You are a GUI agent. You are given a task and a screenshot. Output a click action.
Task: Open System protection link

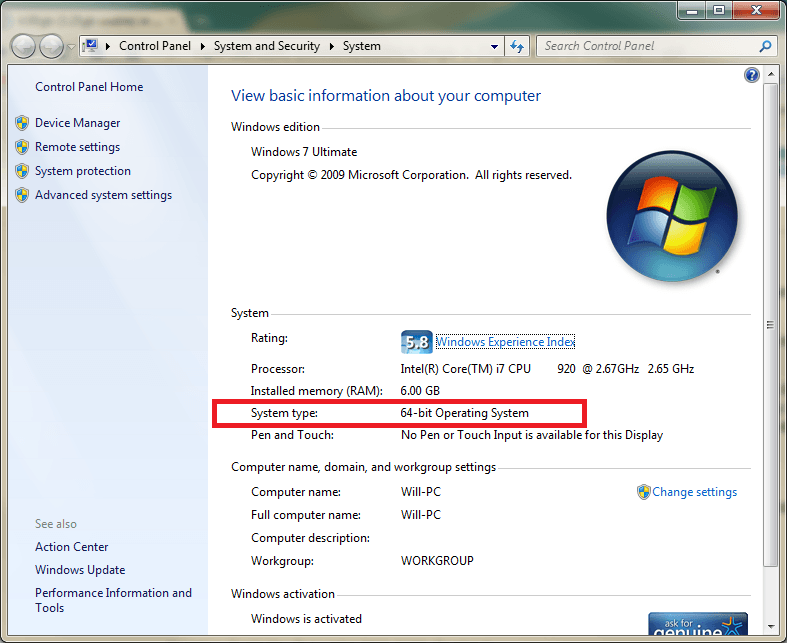83,171
